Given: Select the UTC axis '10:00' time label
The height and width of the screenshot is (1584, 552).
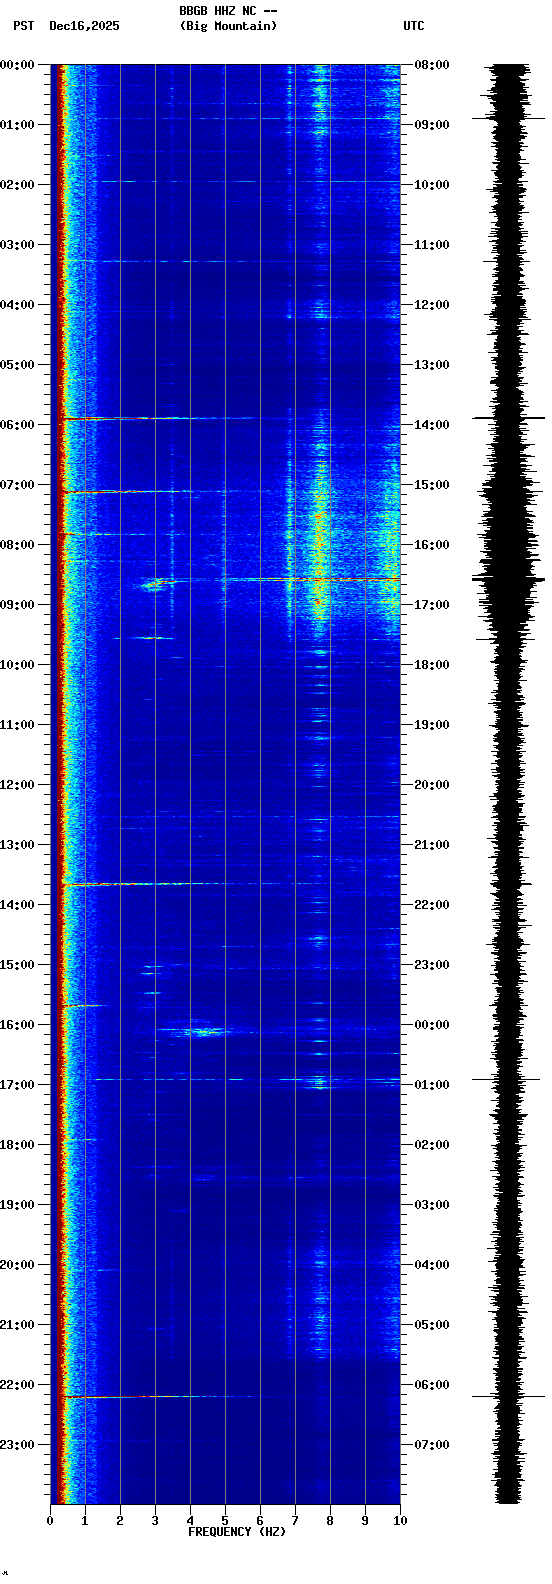Looking at the screenshot, I should click(x=432, y=185).
